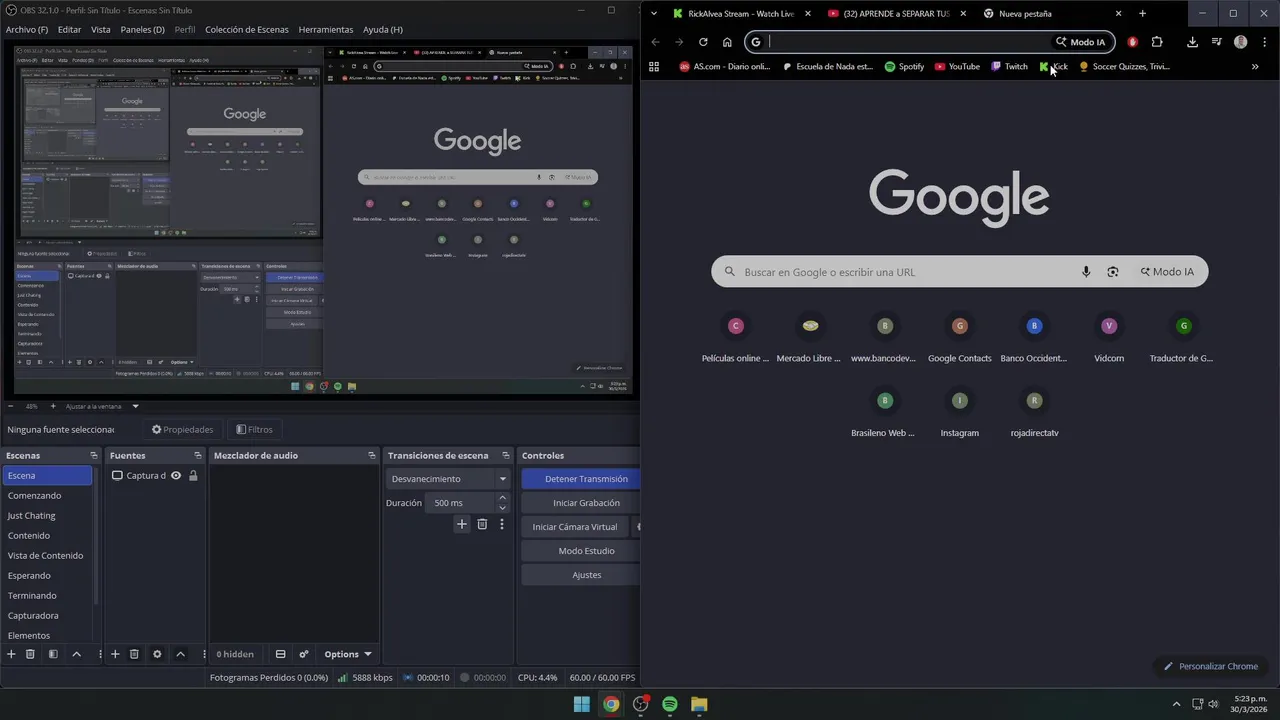
Task: Open Herramientas menu in OBS
Action: click(326, 30)
